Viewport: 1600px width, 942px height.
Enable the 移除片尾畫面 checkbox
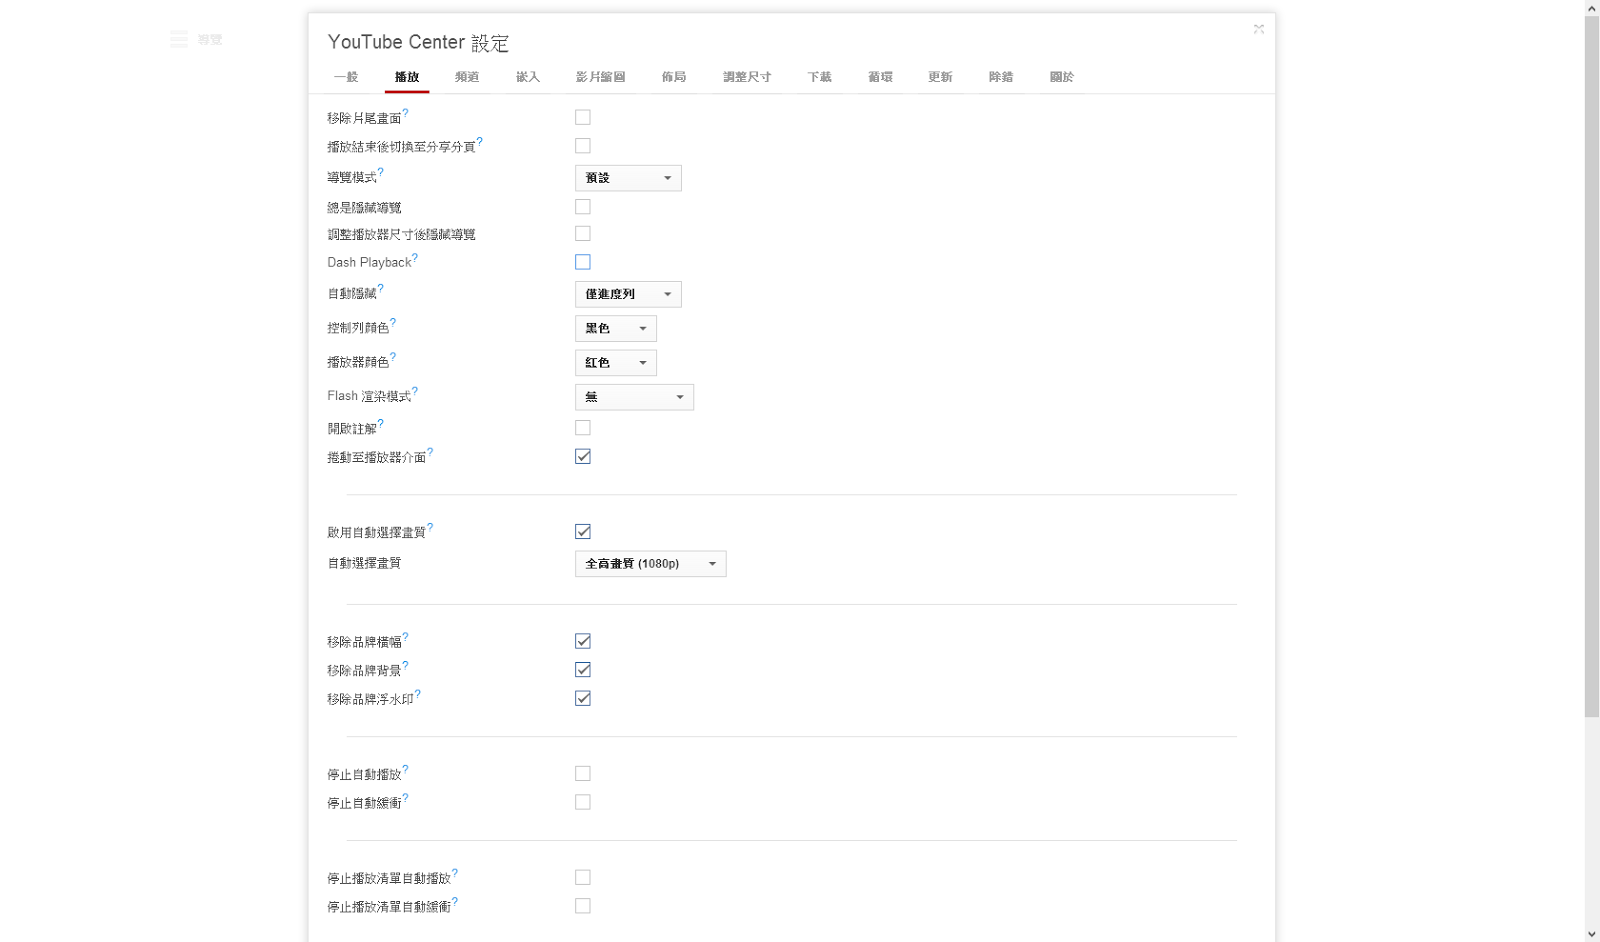pyautogui.click(x=583, y=117)
